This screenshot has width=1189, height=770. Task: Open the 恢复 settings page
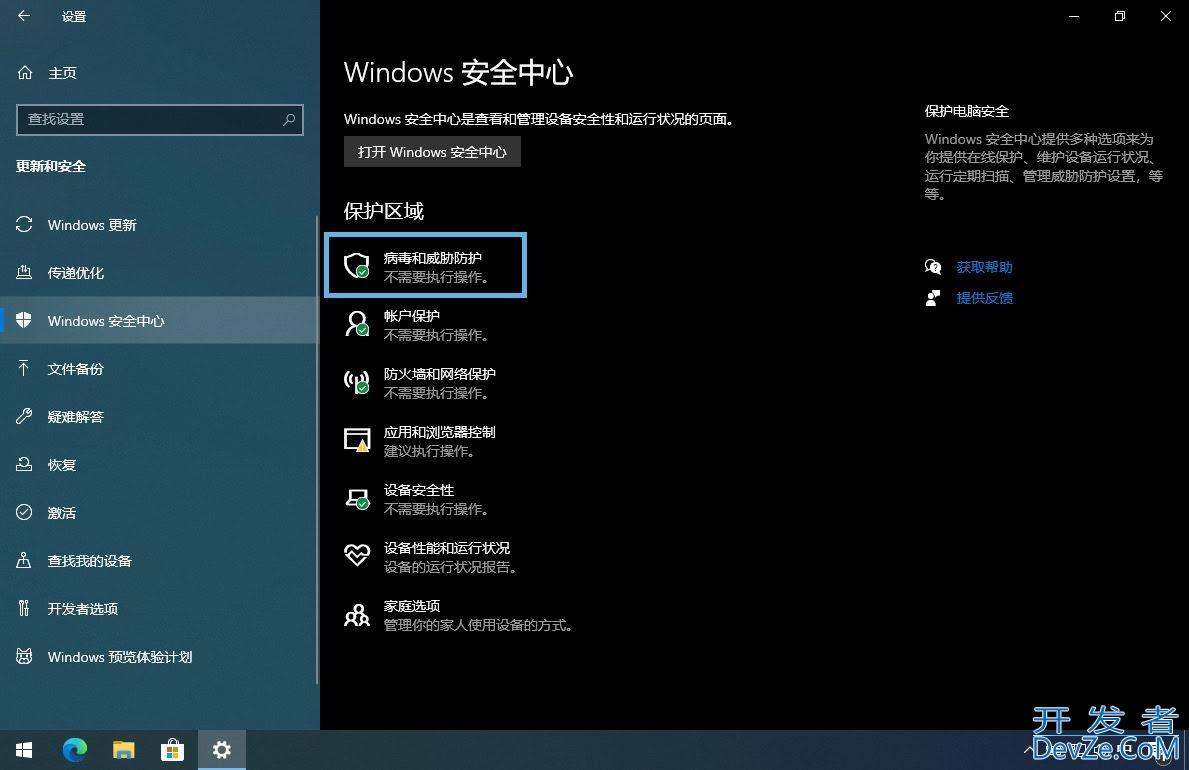click(x=159, y=464)
